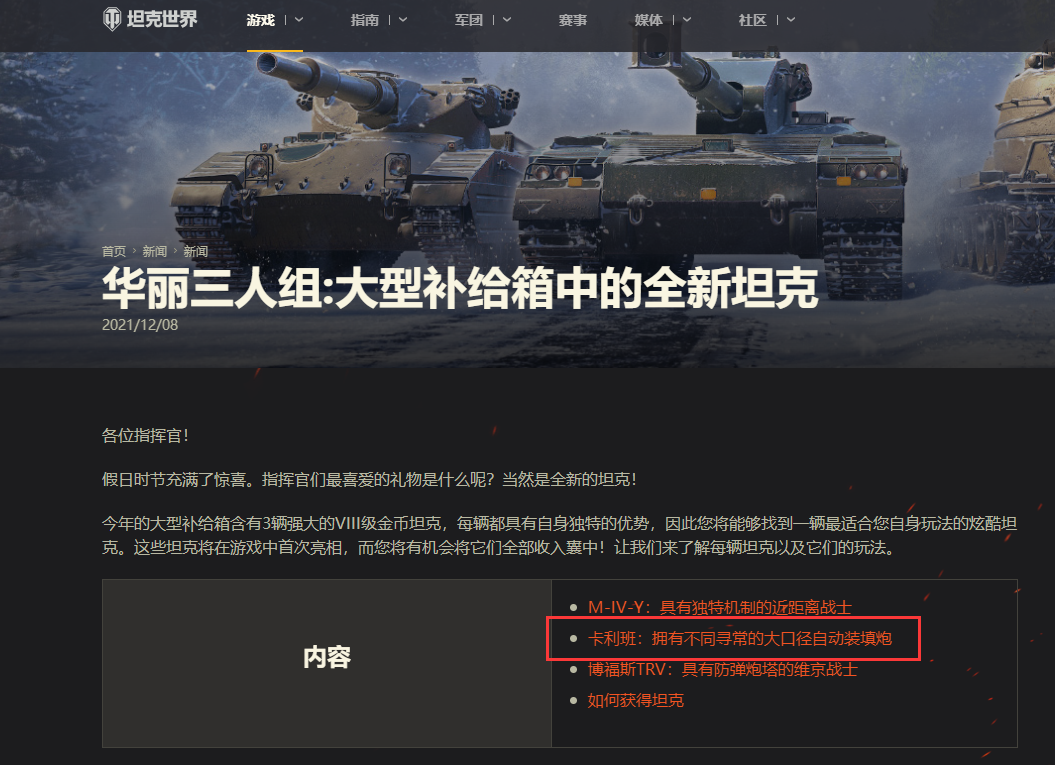Open the 赛事 menu item

click(x=573, y=20)
